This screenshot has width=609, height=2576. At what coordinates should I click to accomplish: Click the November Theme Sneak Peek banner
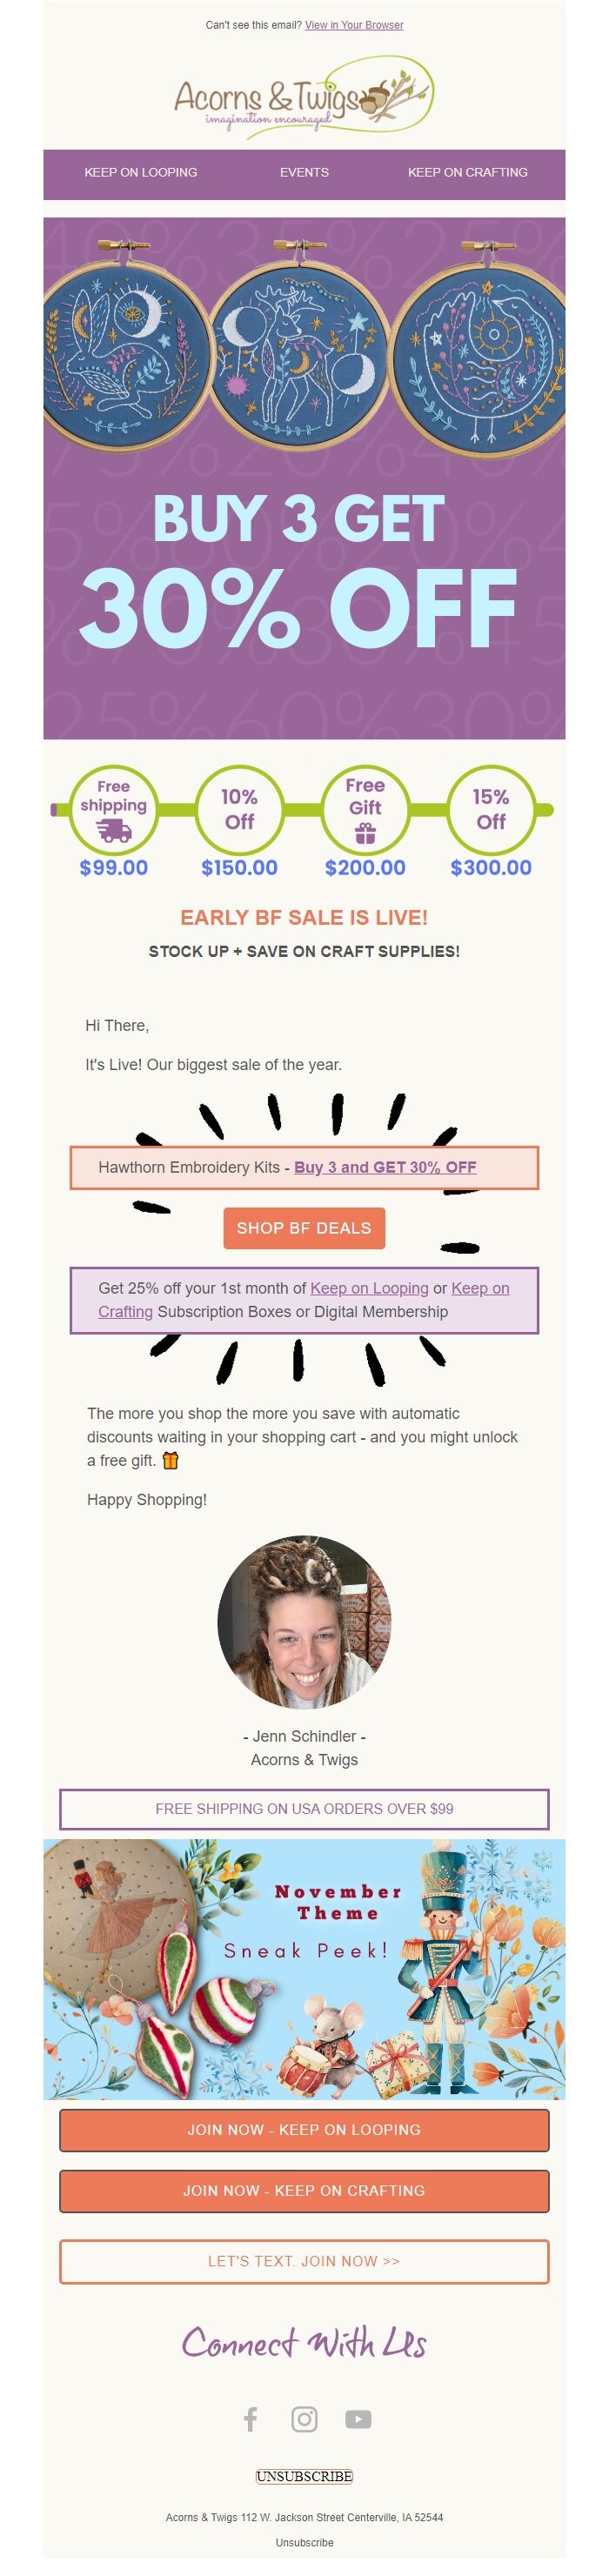[x=304, y=1960]
